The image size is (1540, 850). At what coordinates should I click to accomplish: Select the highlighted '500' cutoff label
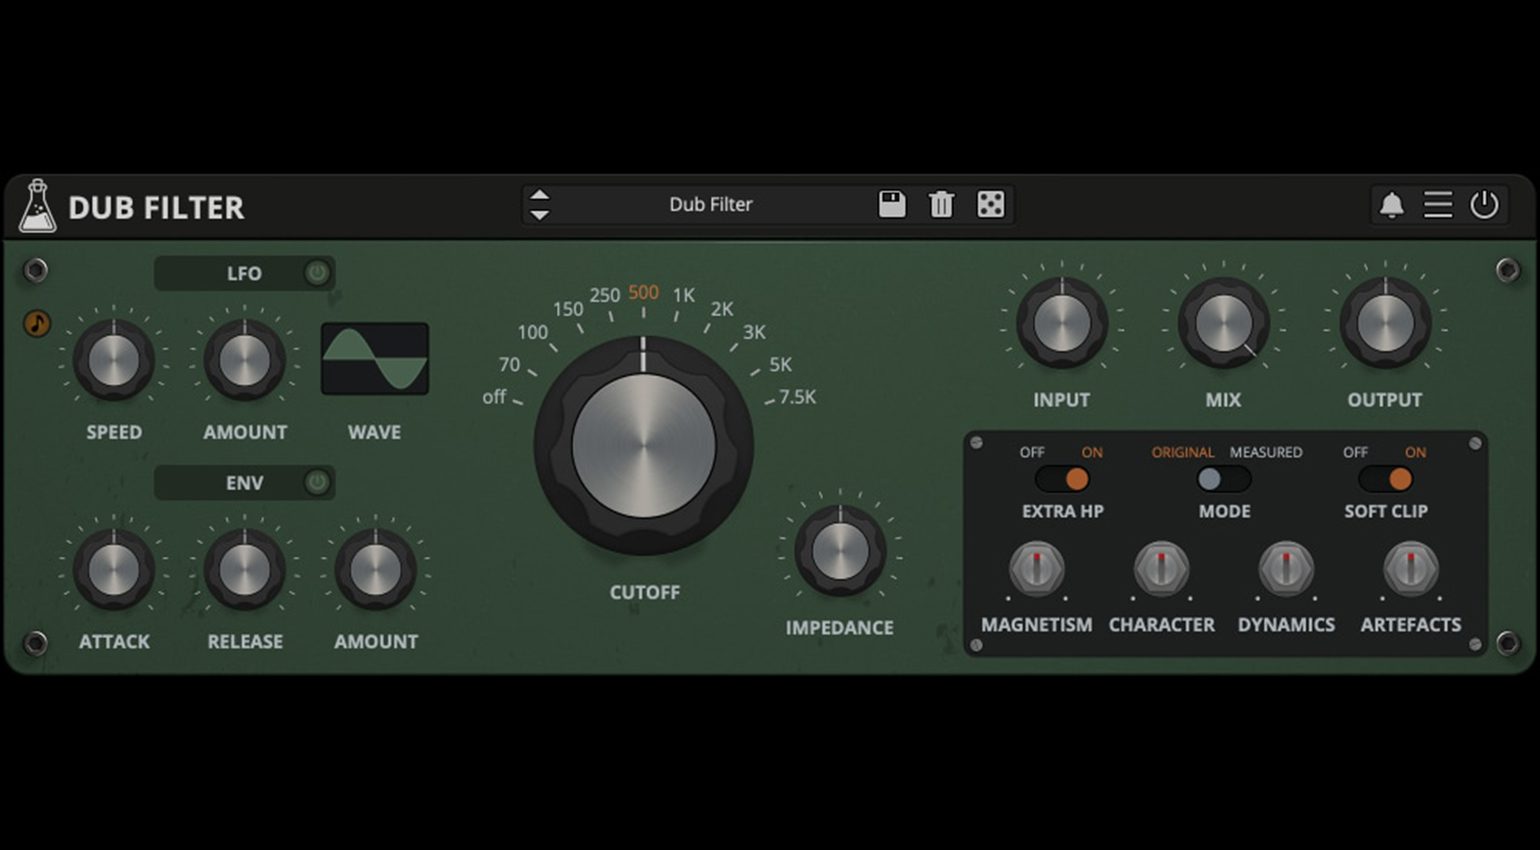tap(643, 292)
